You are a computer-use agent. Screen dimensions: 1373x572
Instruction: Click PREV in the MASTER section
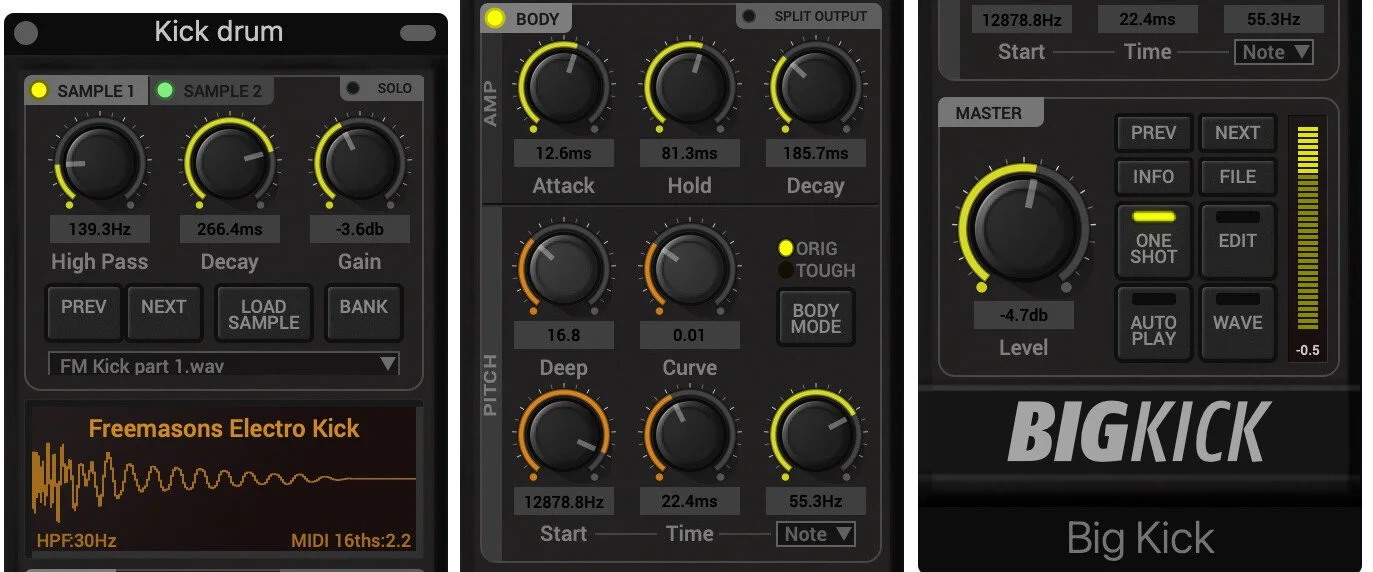[1153, 132]
